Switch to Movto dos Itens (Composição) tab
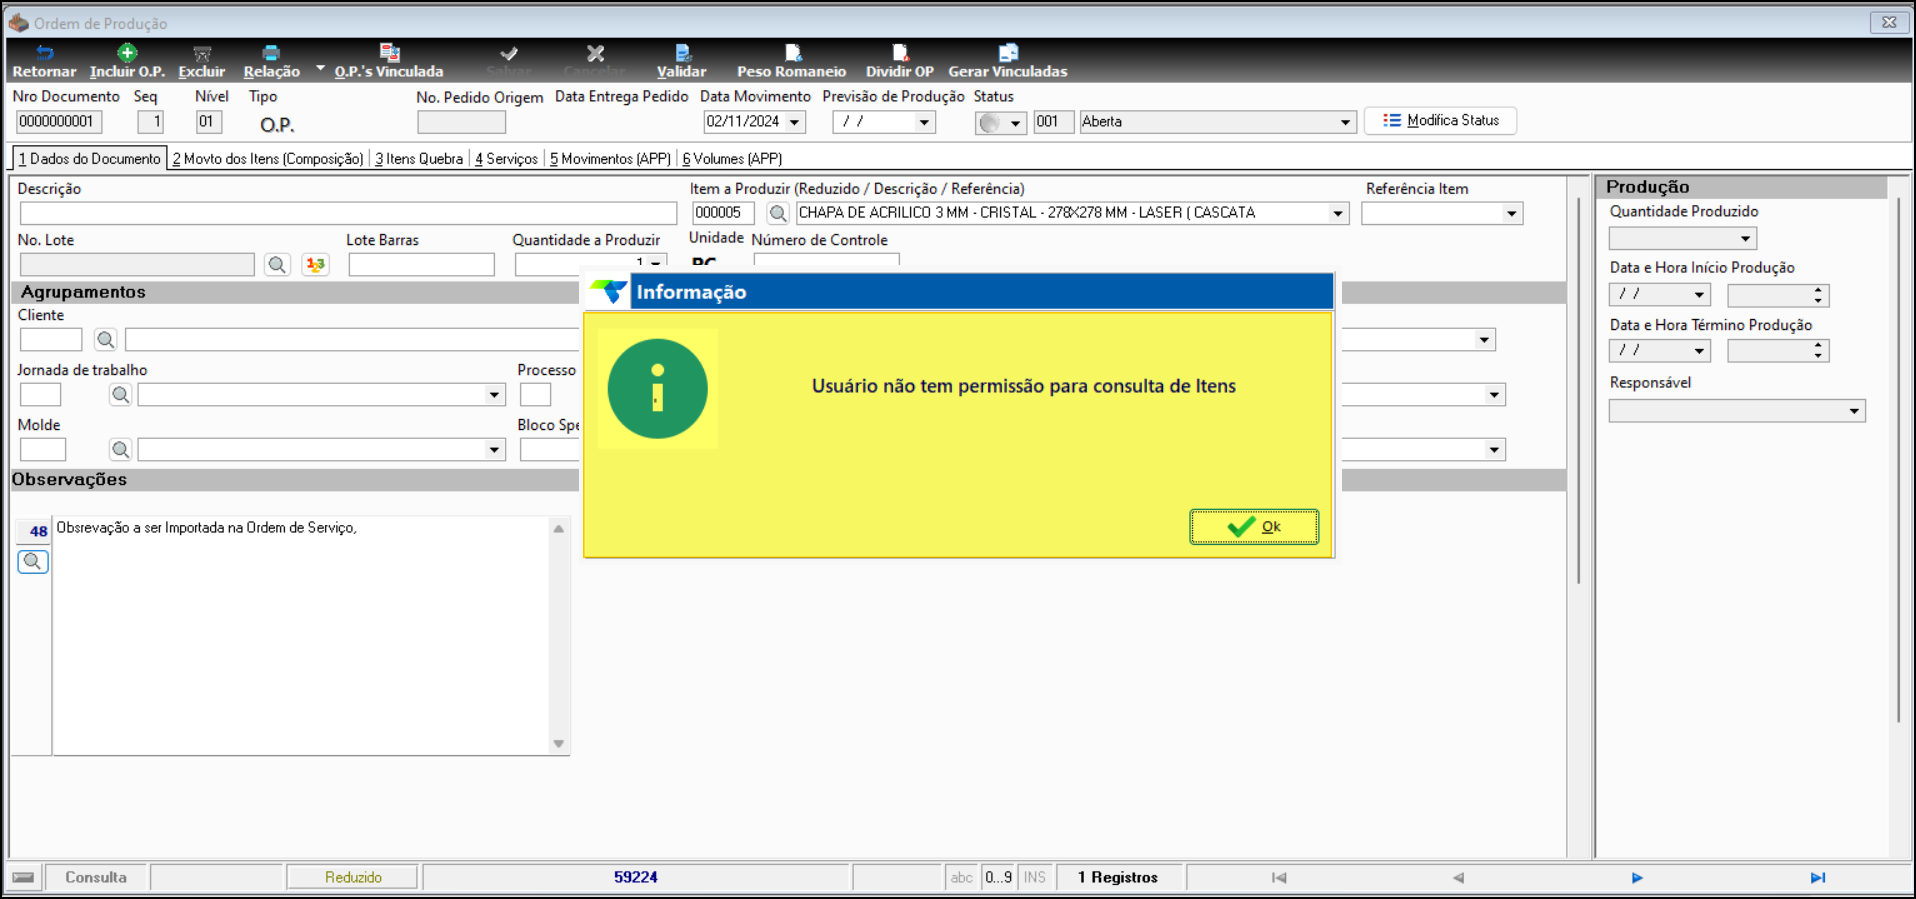 pyautogui.click(x=268, y=159)
